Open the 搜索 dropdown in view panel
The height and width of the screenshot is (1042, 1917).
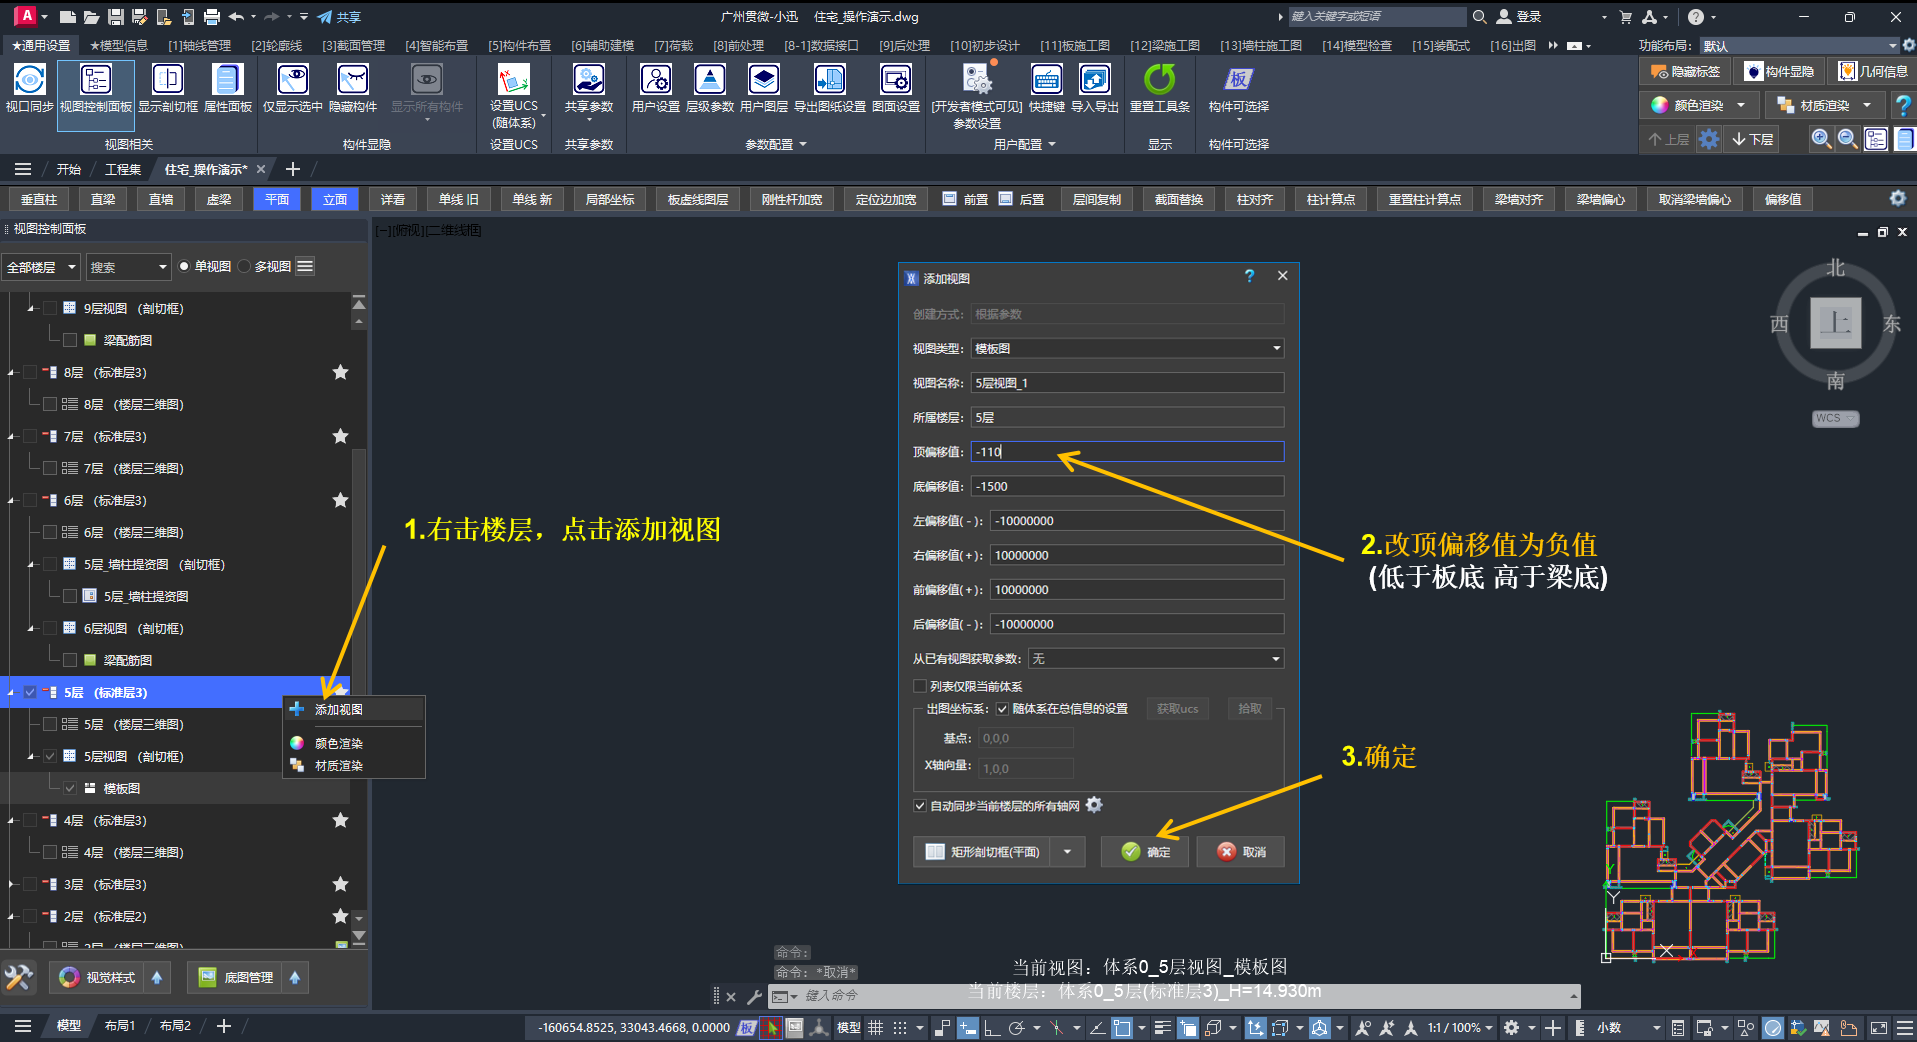coord(128,267)
